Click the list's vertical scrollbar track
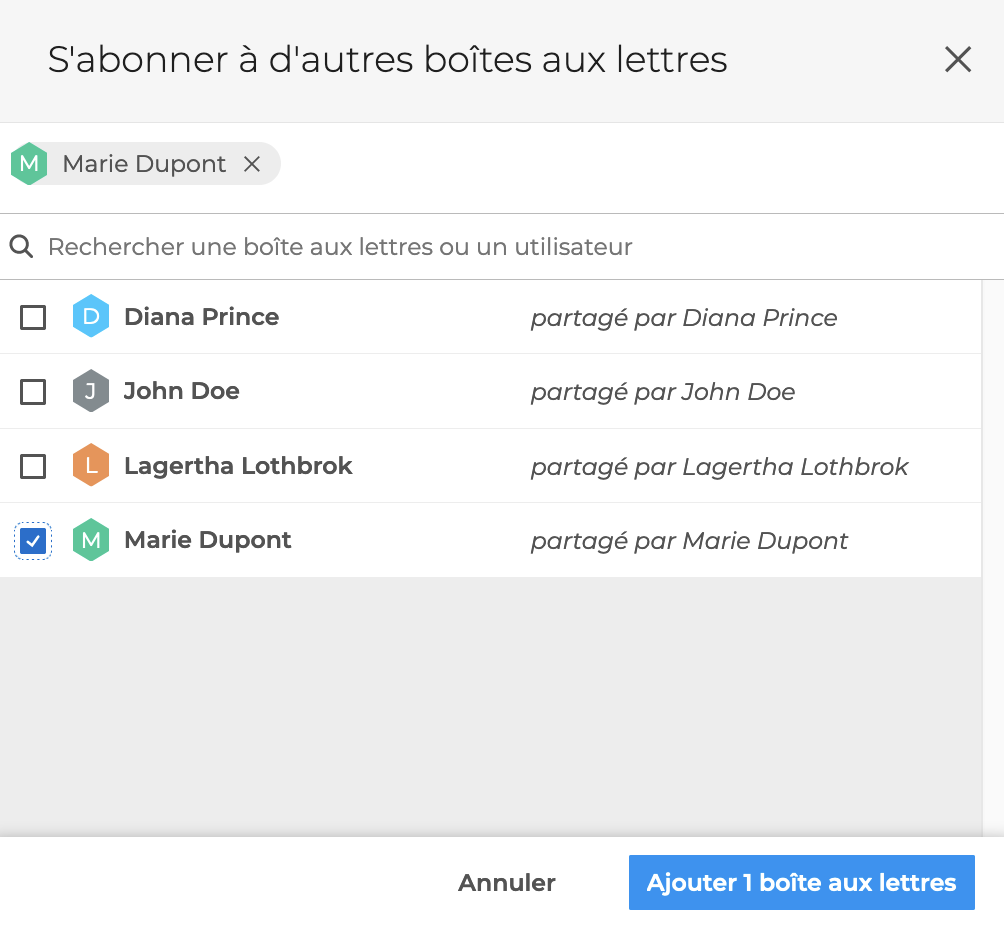 coord(992,600)
